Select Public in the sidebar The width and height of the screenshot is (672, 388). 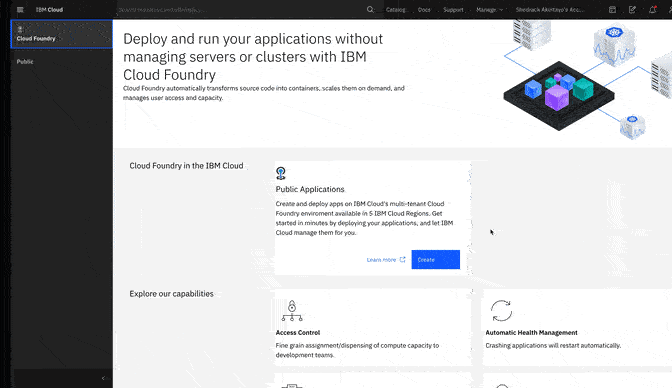[25, 61]
